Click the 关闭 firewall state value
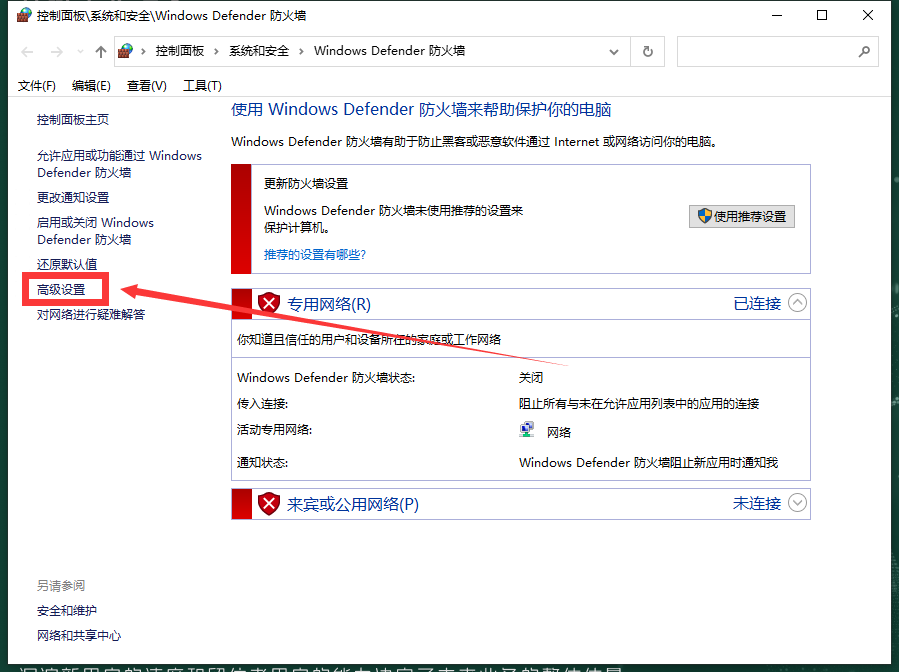899x672 pixels. coord(531,378)
